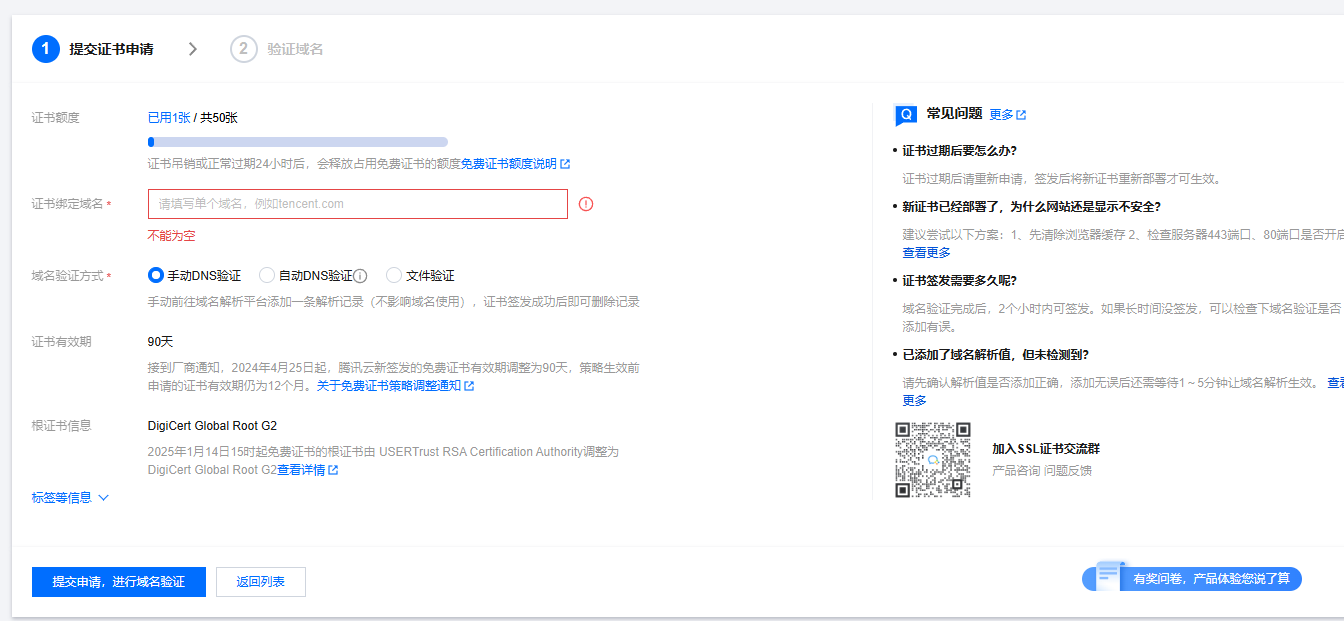The height and width of the screenshot is (621, 1344).
Task: Click the SSL group QR code
Action: (x=932, y=459)
